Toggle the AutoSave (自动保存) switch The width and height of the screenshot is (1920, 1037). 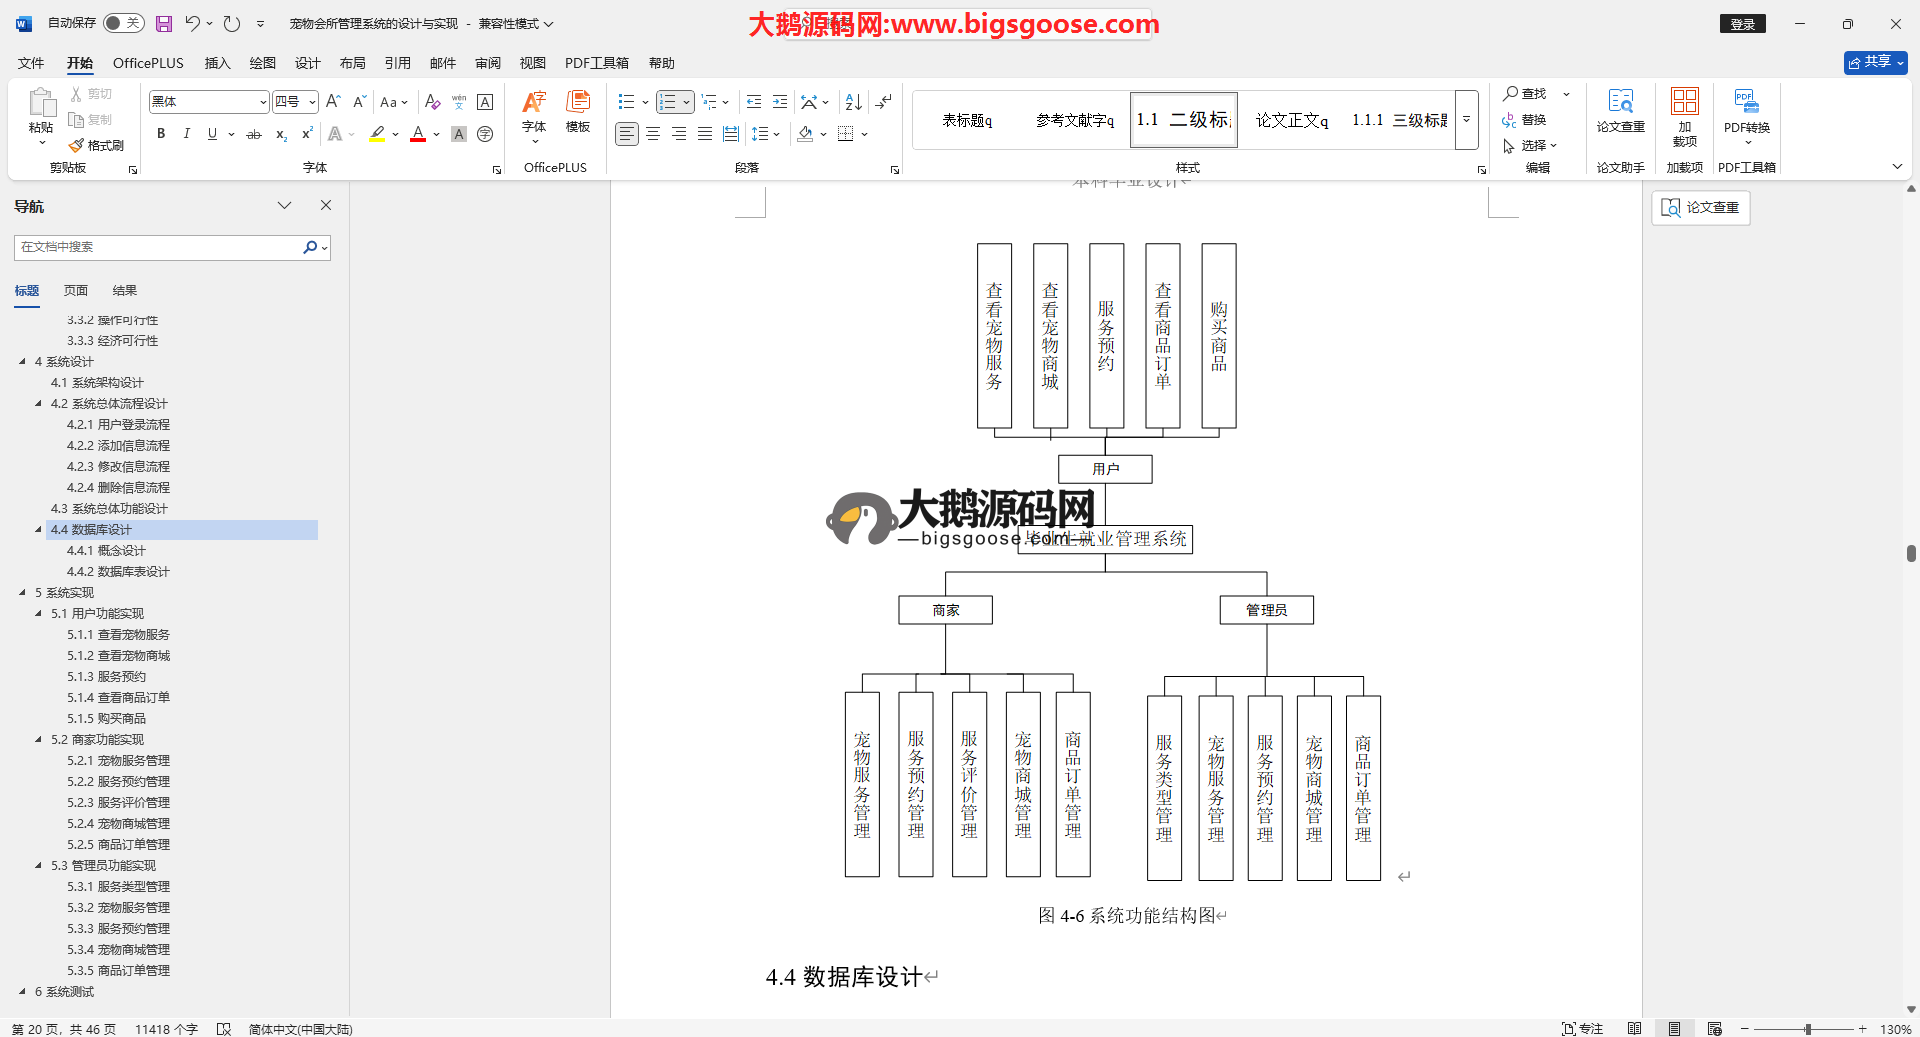[124, 23]
